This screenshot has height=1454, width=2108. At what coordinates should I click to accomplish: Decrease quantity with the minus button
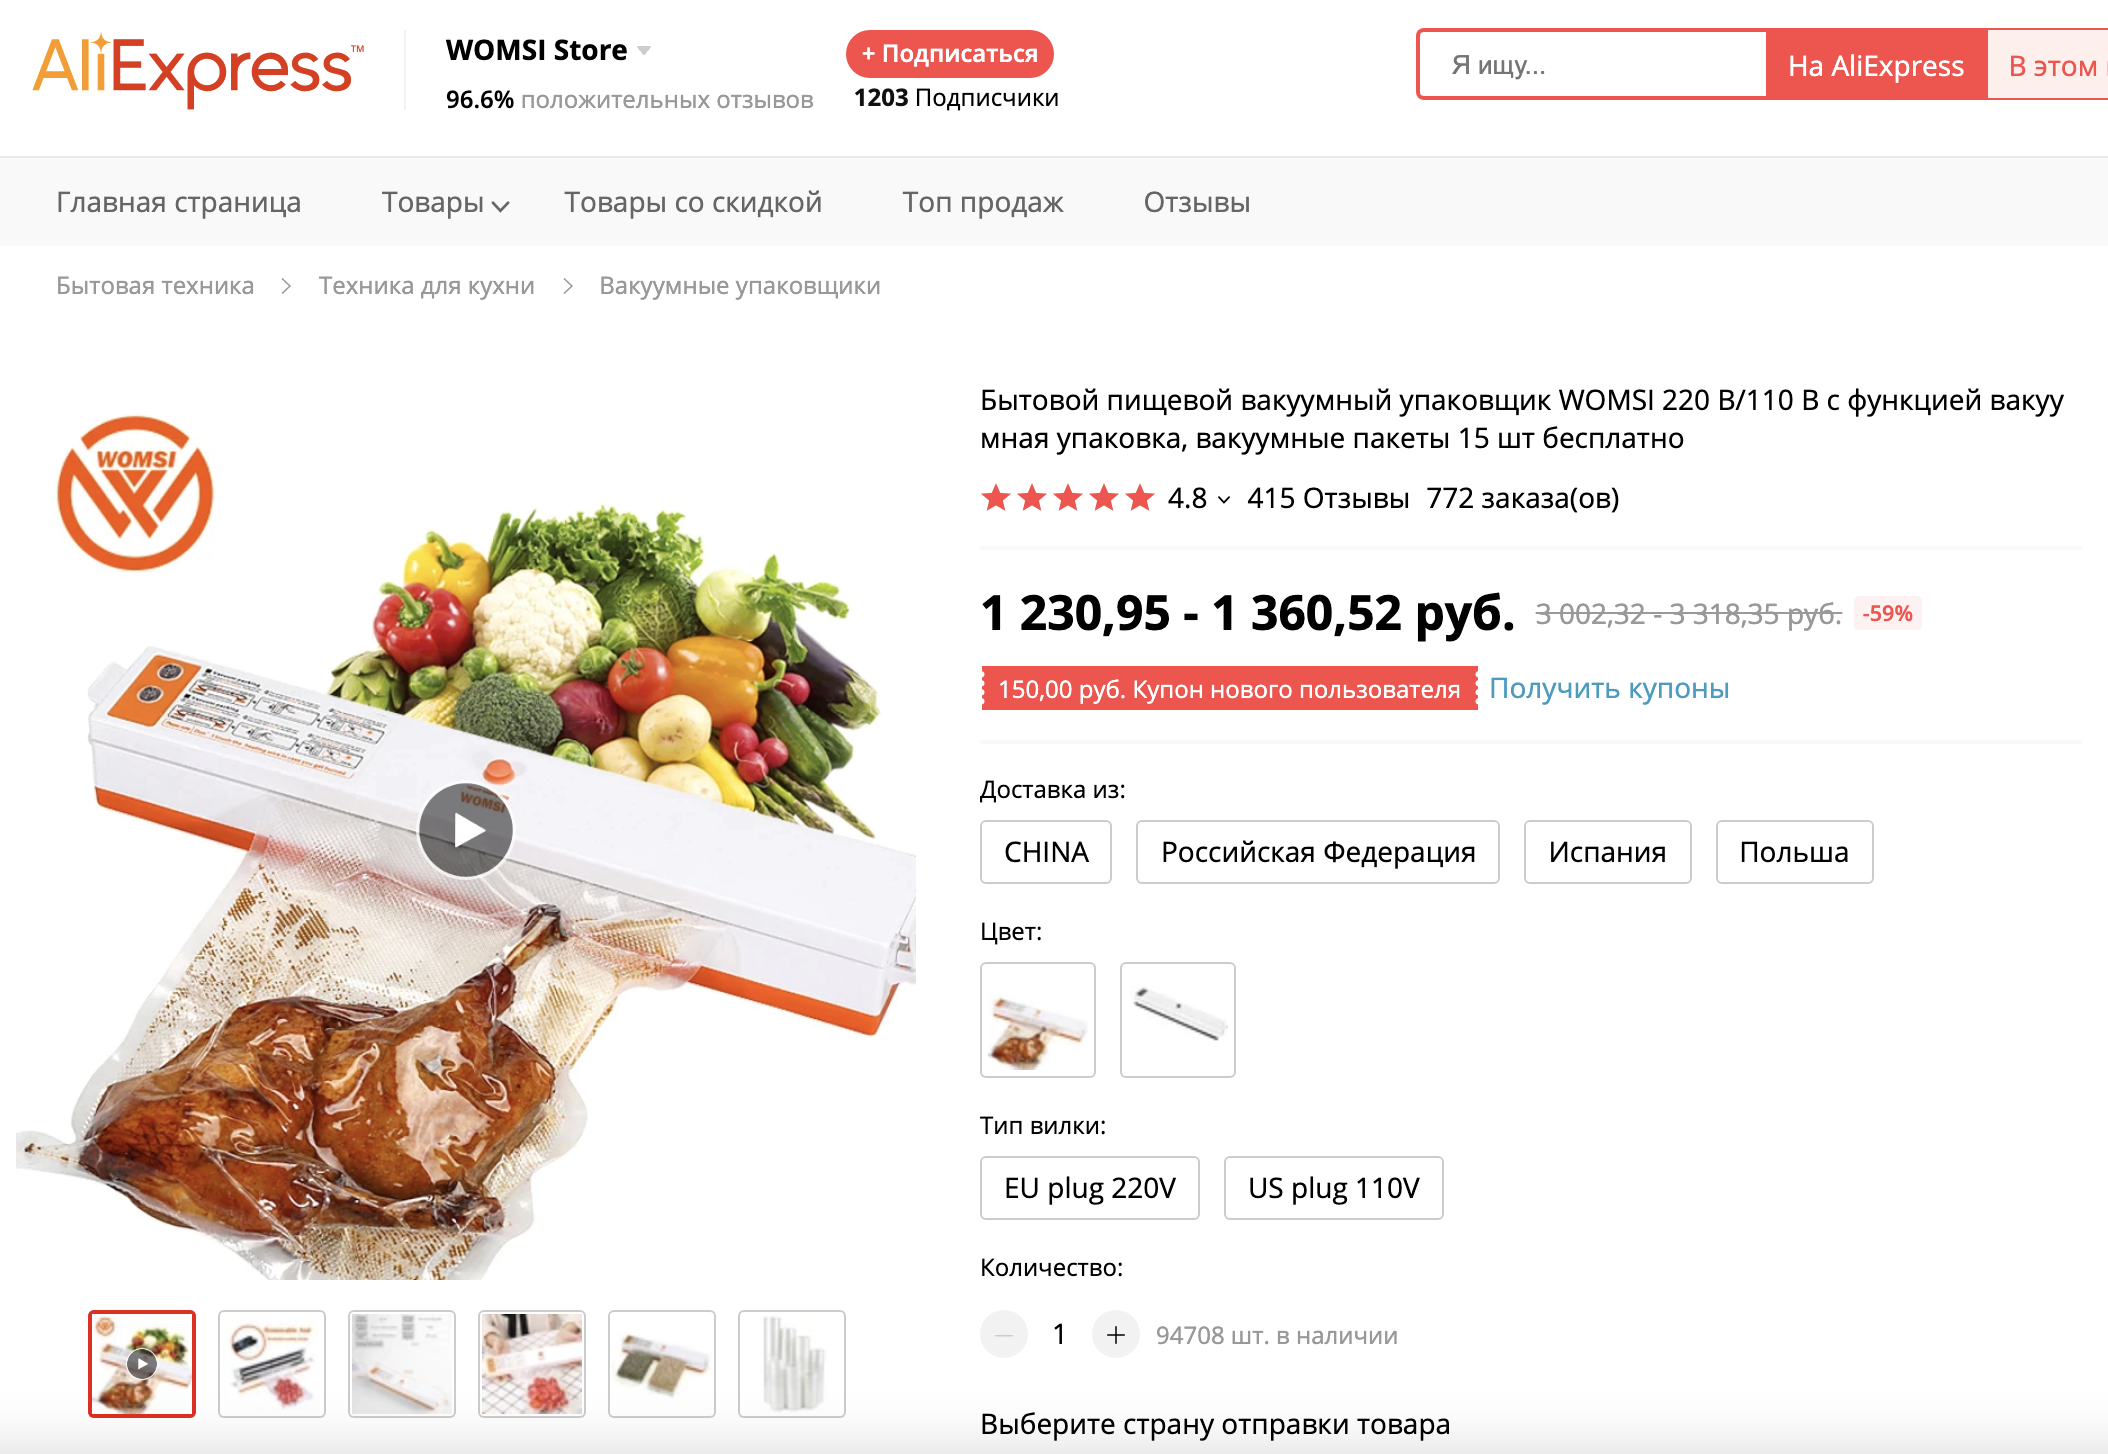coord(1004,1334)
